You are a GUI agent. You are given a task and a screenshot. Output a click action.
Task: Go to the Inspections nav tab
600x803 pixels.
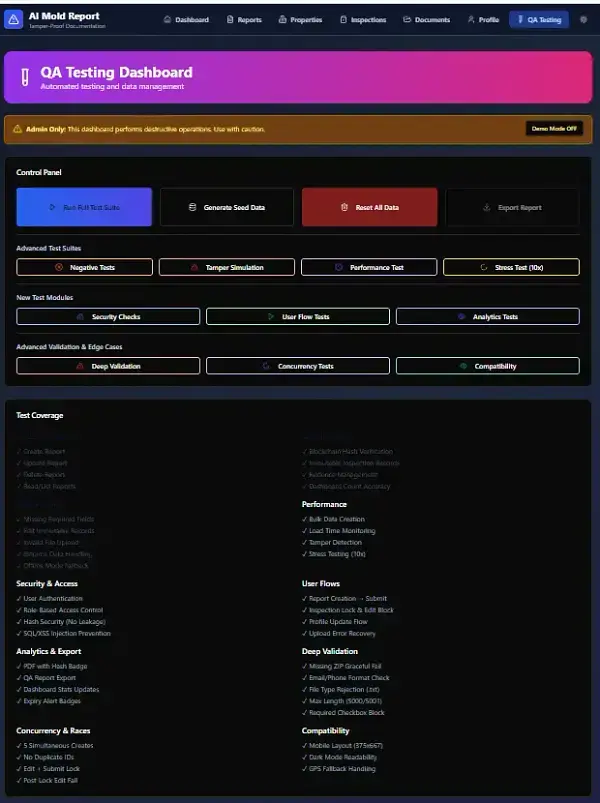tap(362, 19)
